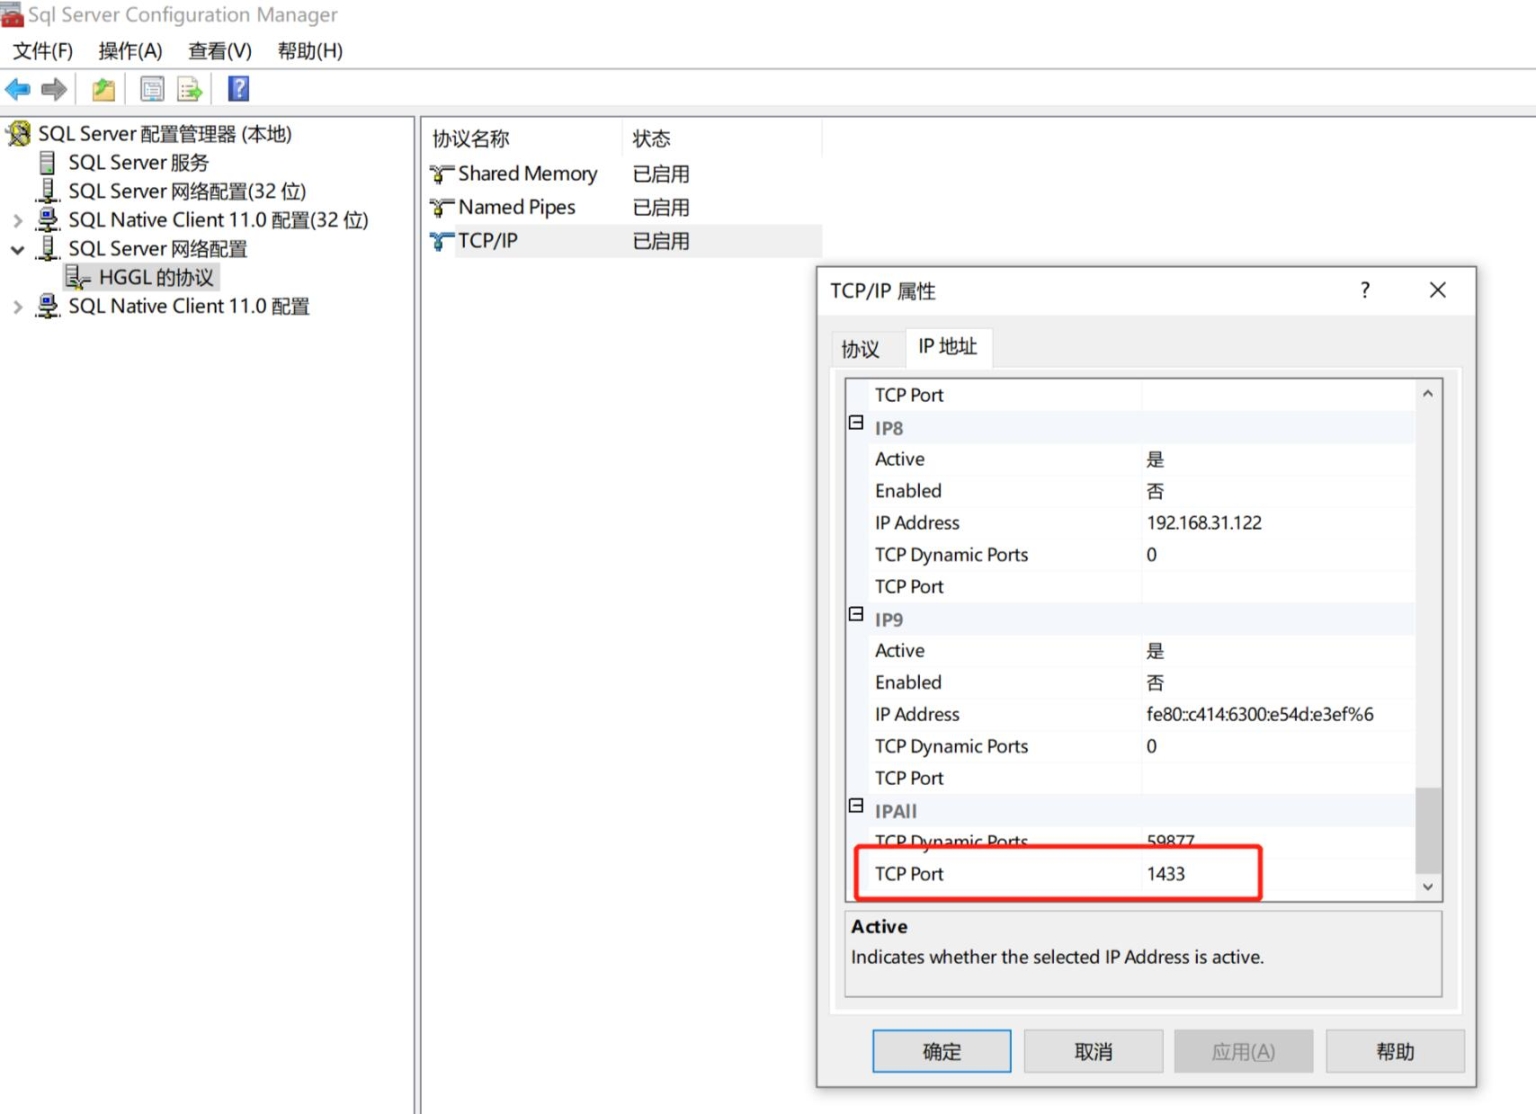
Task: Click the Help question mark toolbar icon
Action: [238, 89]
